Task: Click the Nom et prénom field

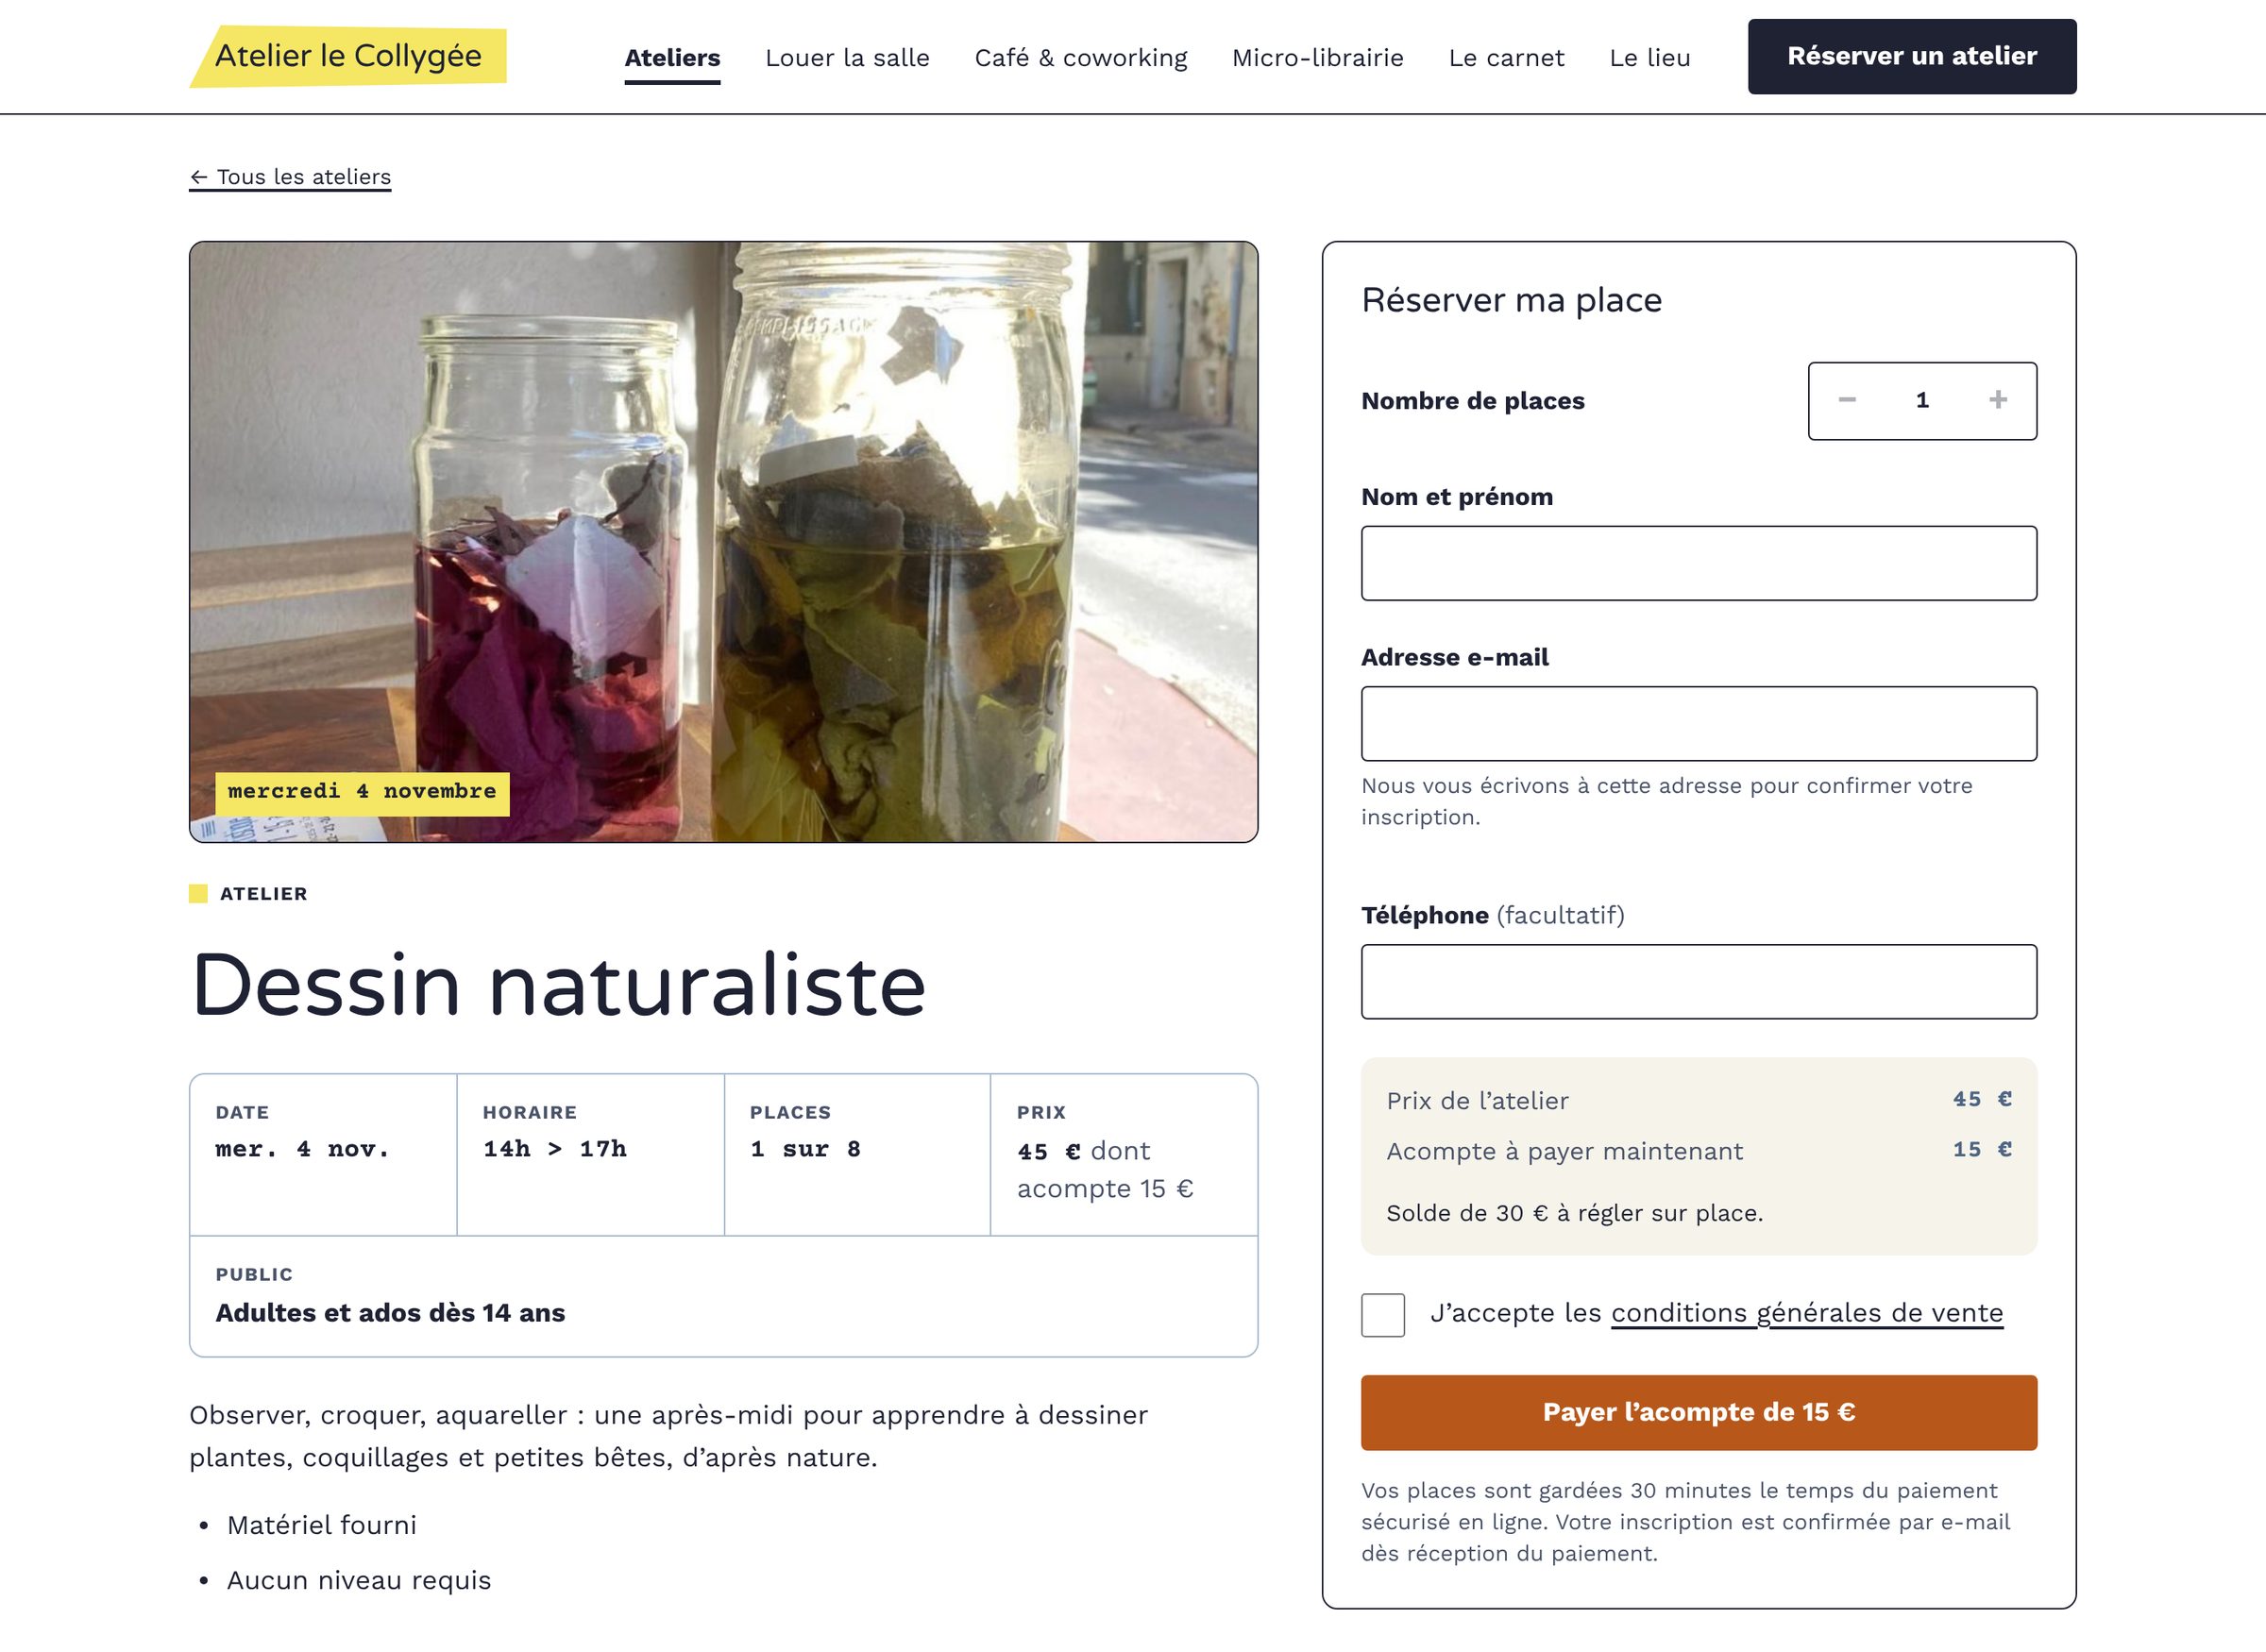Action: tap(1698, 563)
